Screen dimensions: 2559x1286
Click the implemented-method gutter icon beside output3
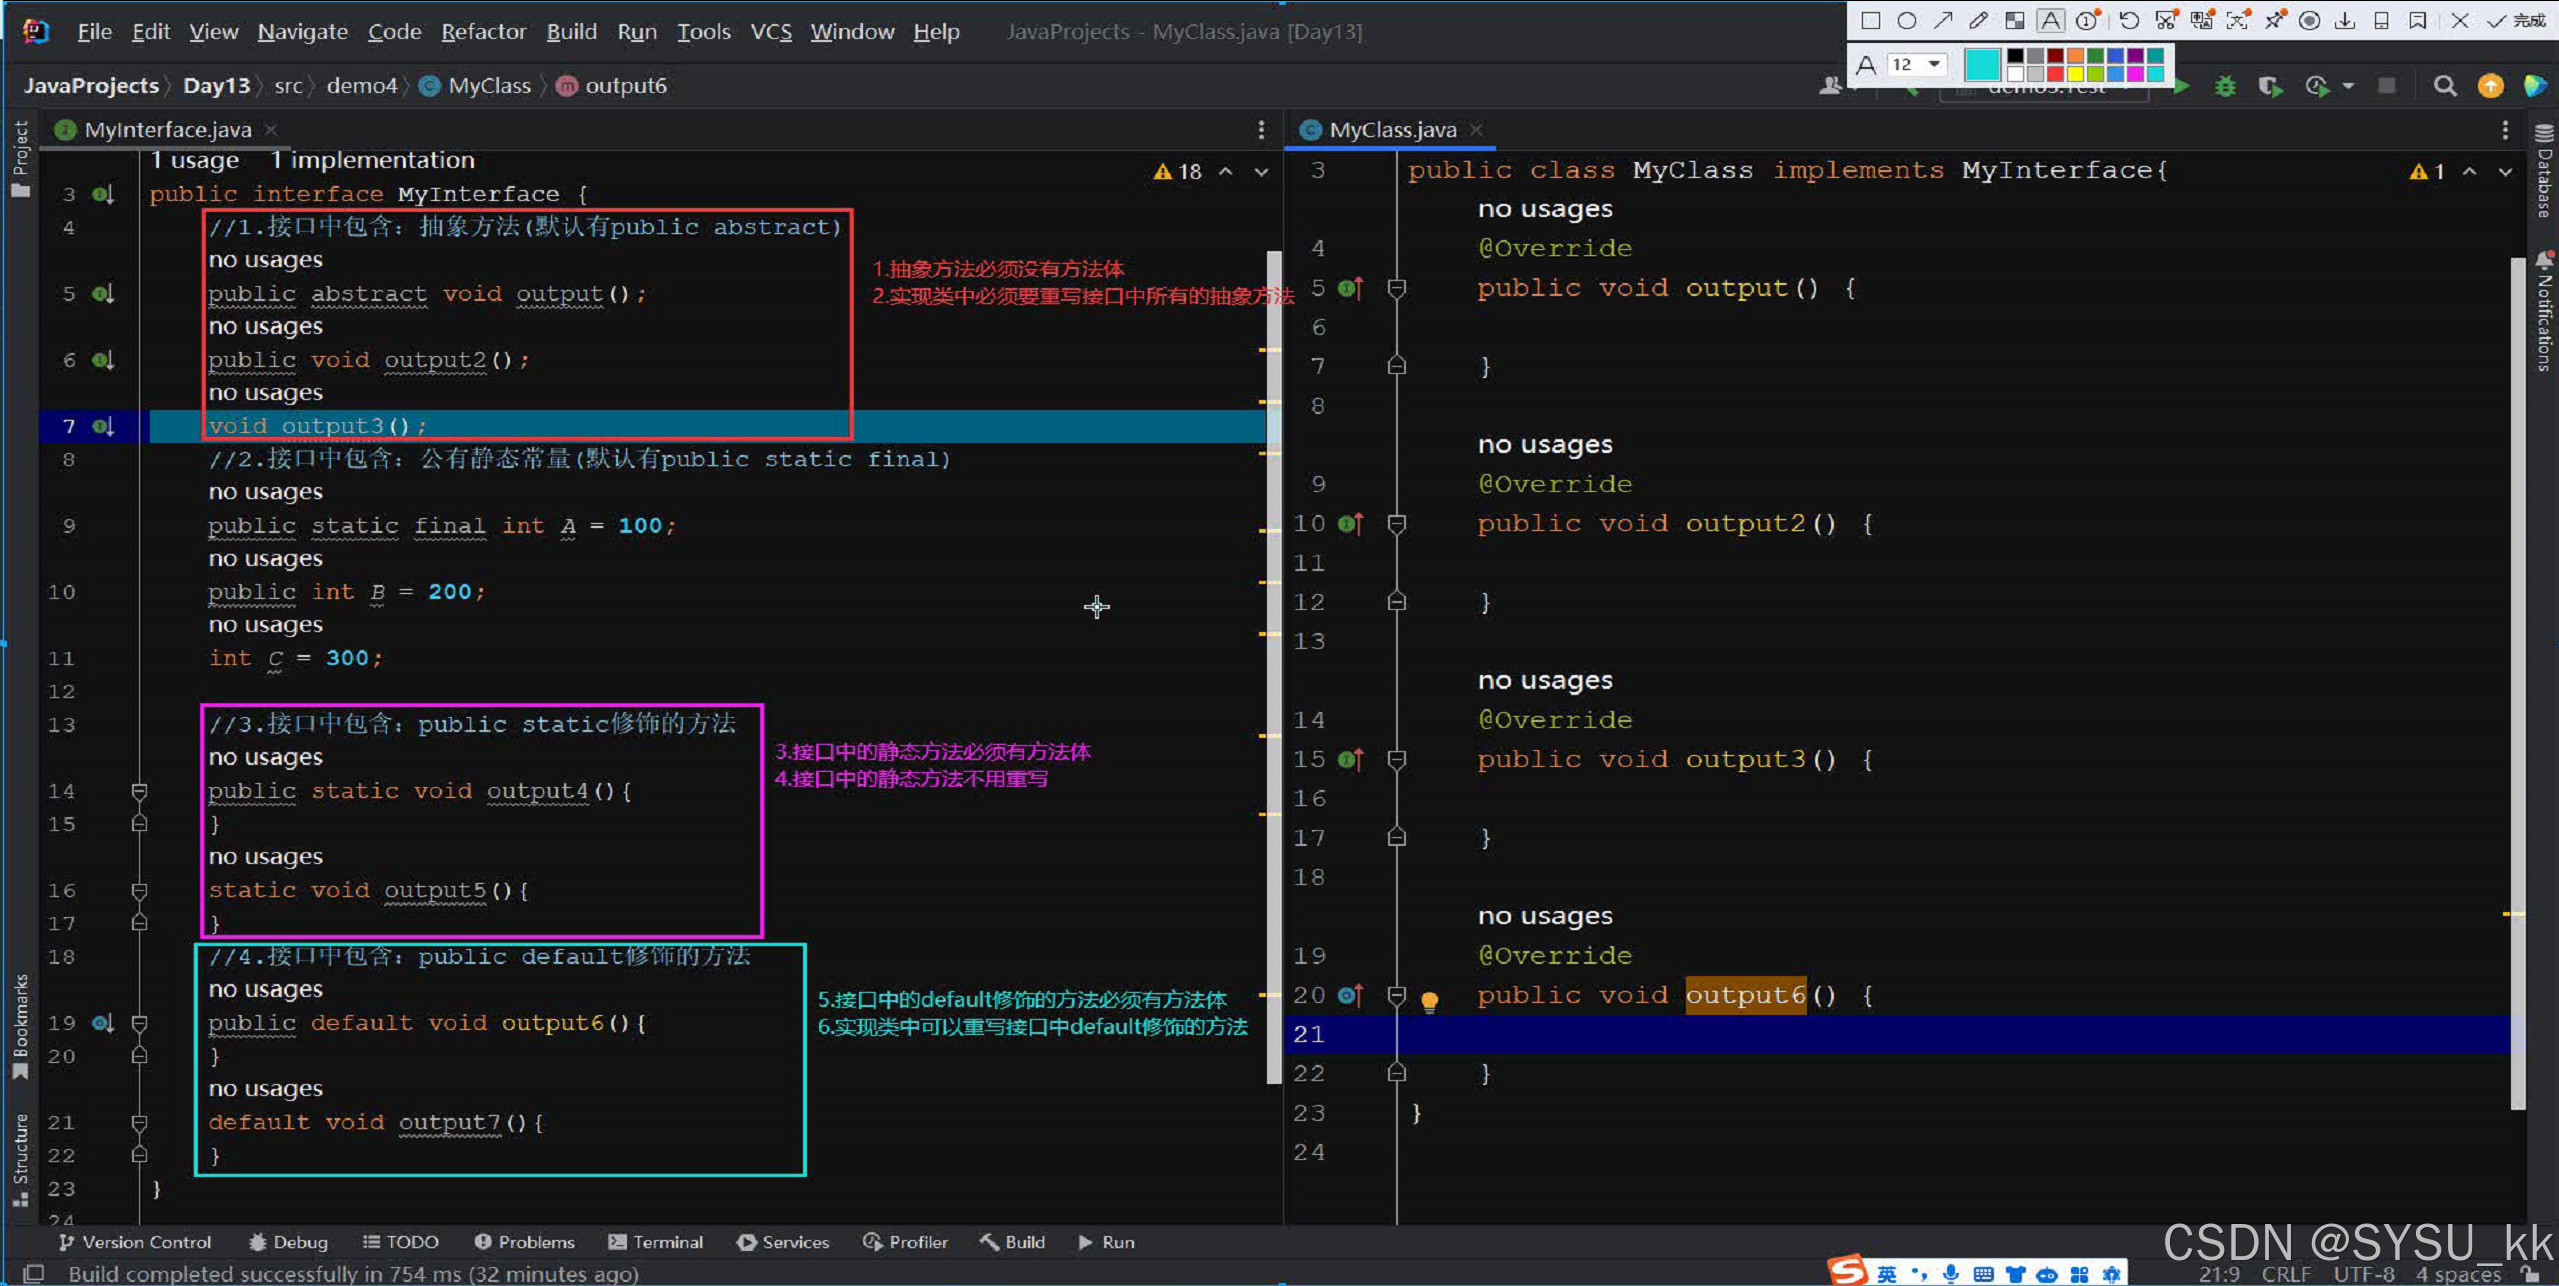[102, 426]
